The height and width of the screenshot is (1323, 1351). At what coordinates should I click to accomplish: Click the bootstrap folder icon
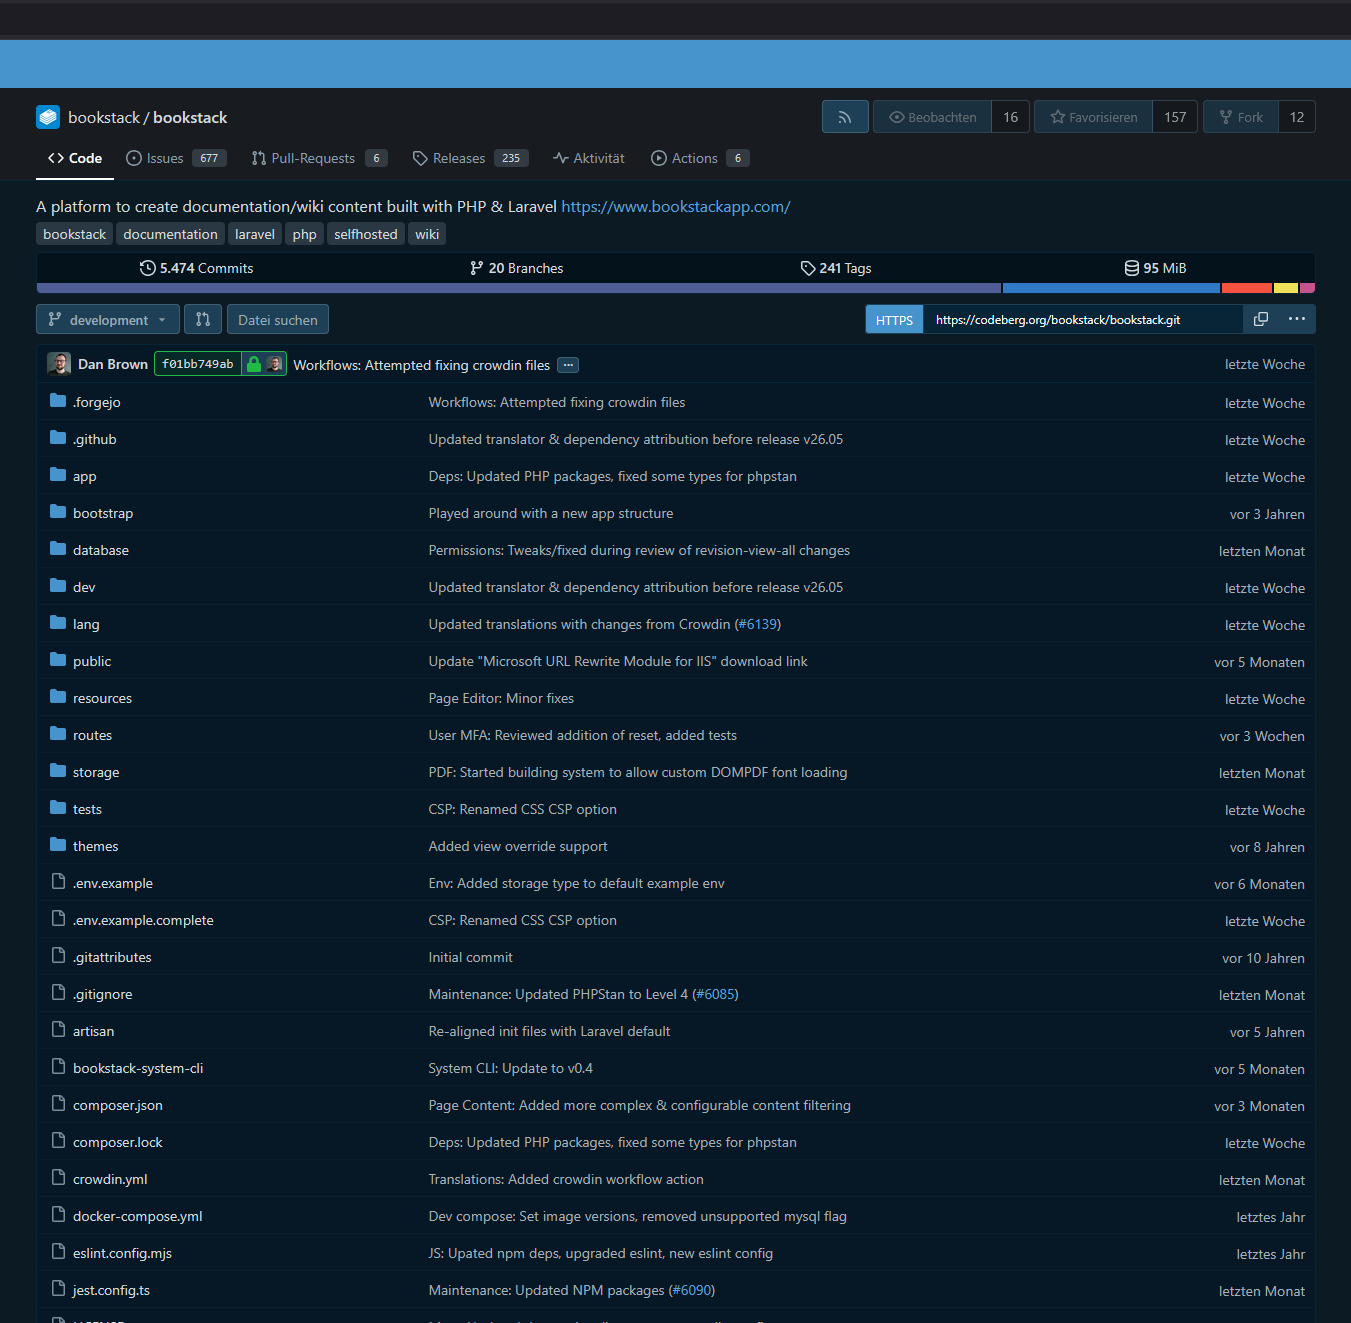tap(58, 512)
